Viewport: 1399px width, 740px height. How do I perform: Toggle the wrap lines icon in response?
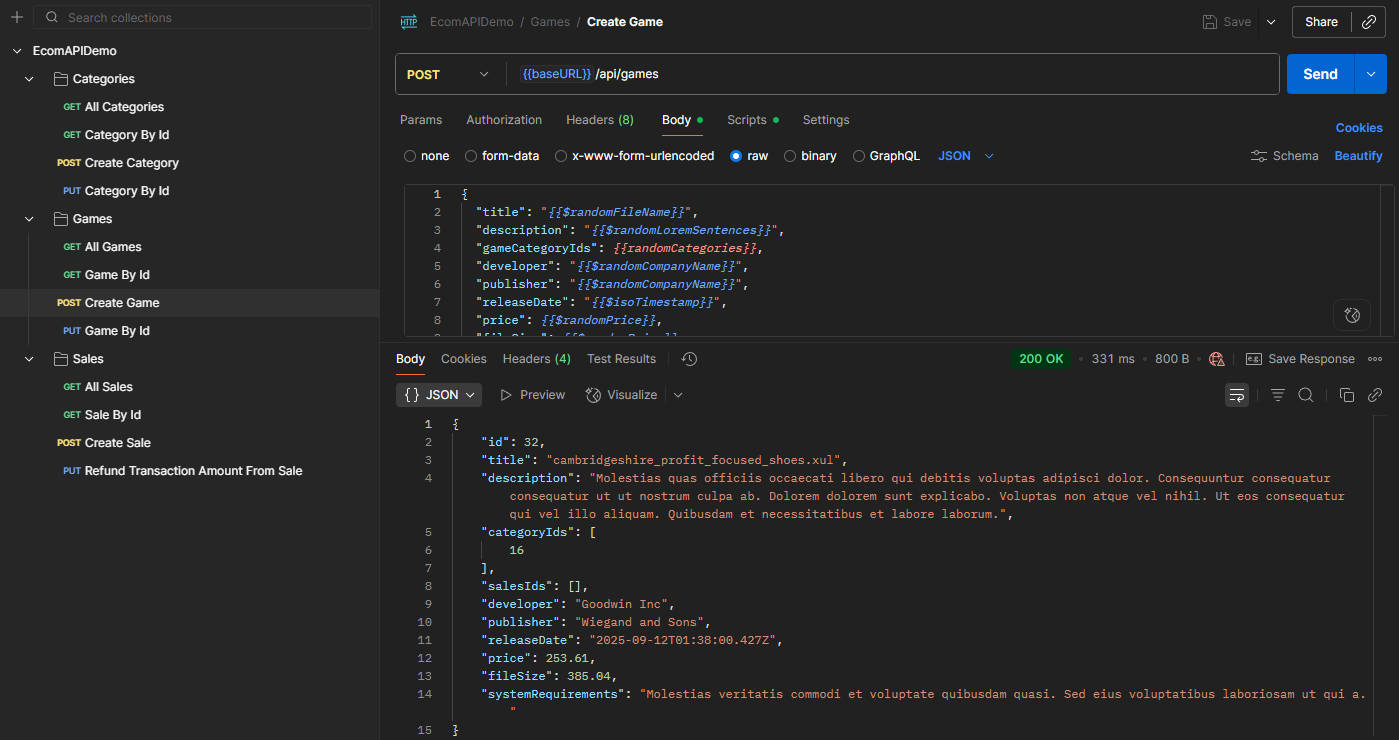pyautogui.click(x=1237, y=395)
